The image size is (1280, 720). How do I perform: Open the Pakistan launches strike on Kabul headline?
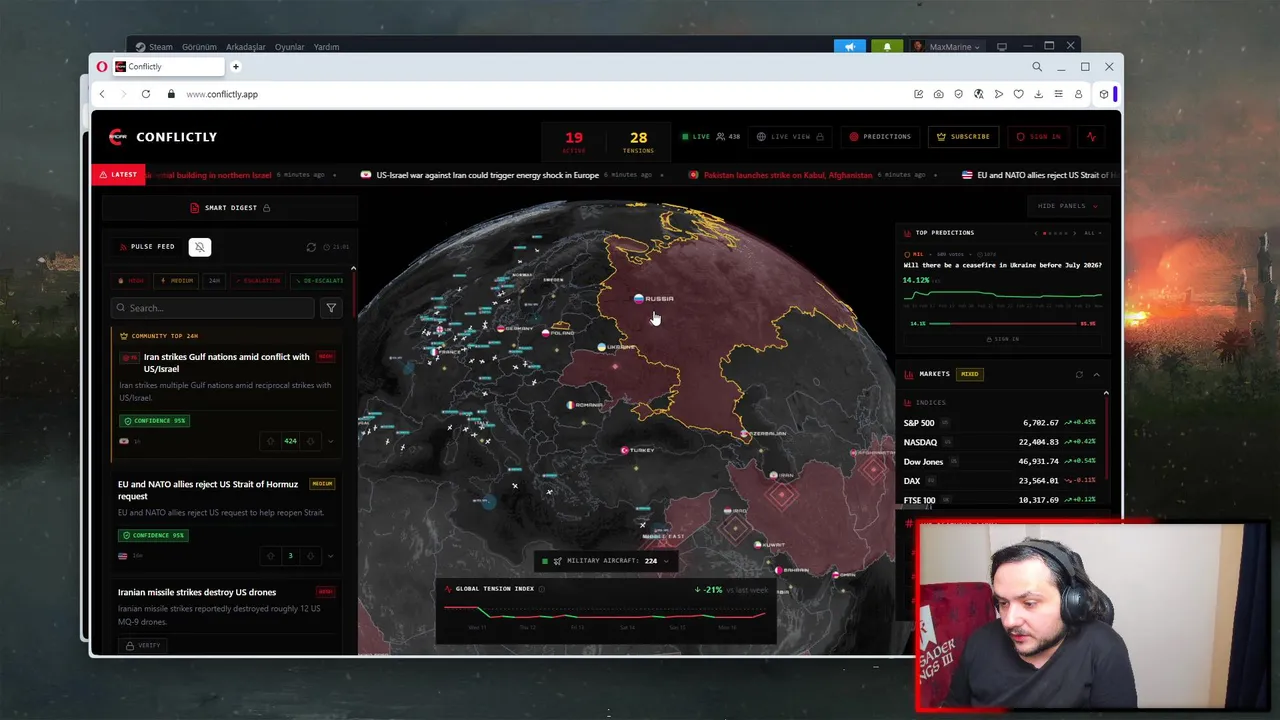point(788,175)
